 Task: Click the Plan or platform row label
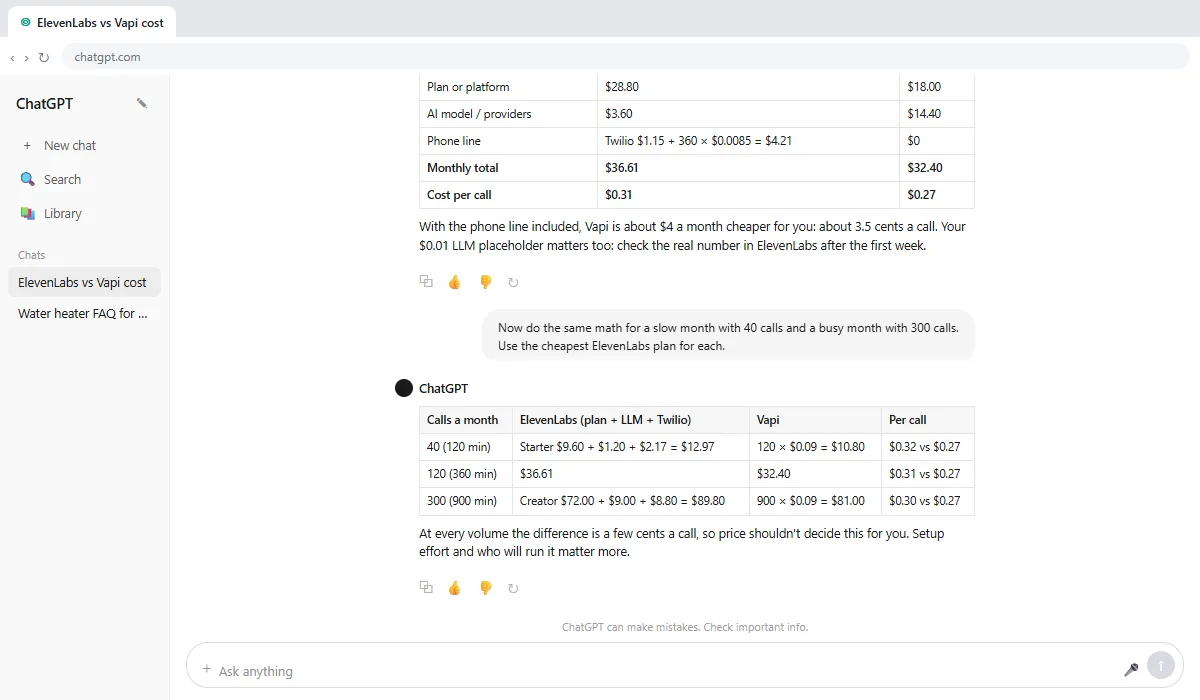pyautogui.click(x=508, y=87)
